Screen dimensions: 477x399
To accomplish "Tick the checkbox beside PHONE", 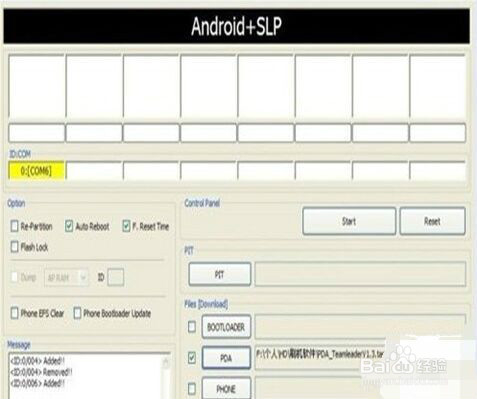I will click(x=192, y=389).
